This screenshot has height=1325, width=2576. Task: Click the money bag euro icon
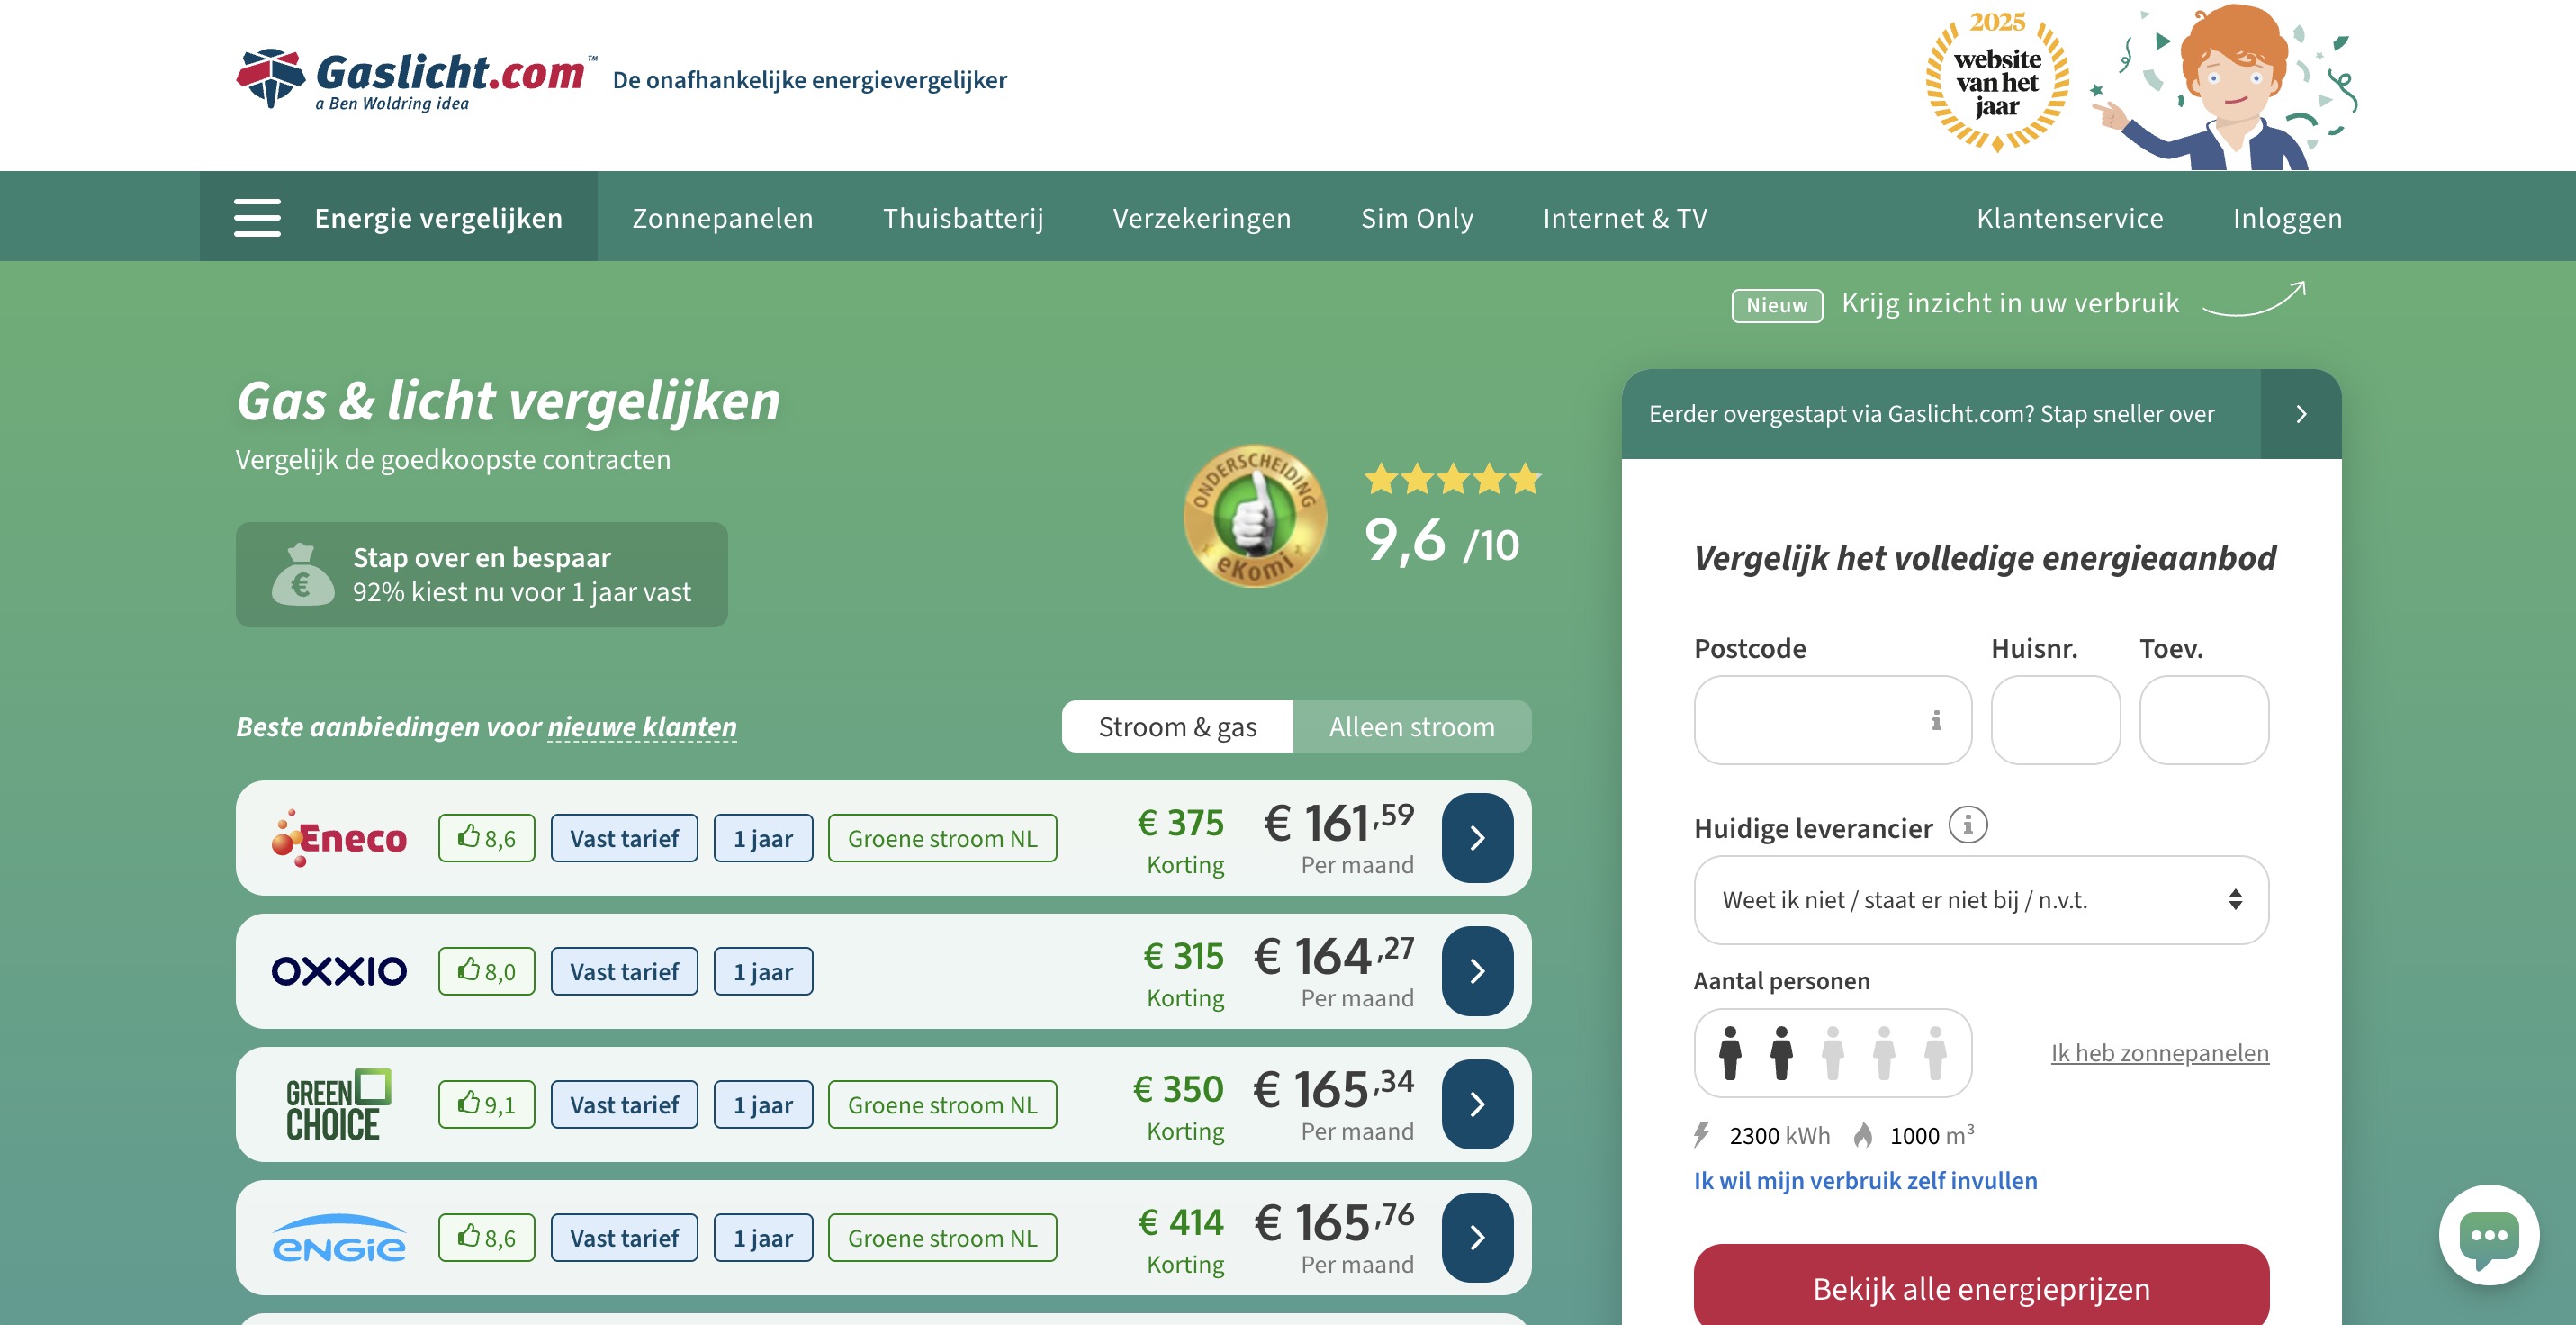(x=302, y=575)
